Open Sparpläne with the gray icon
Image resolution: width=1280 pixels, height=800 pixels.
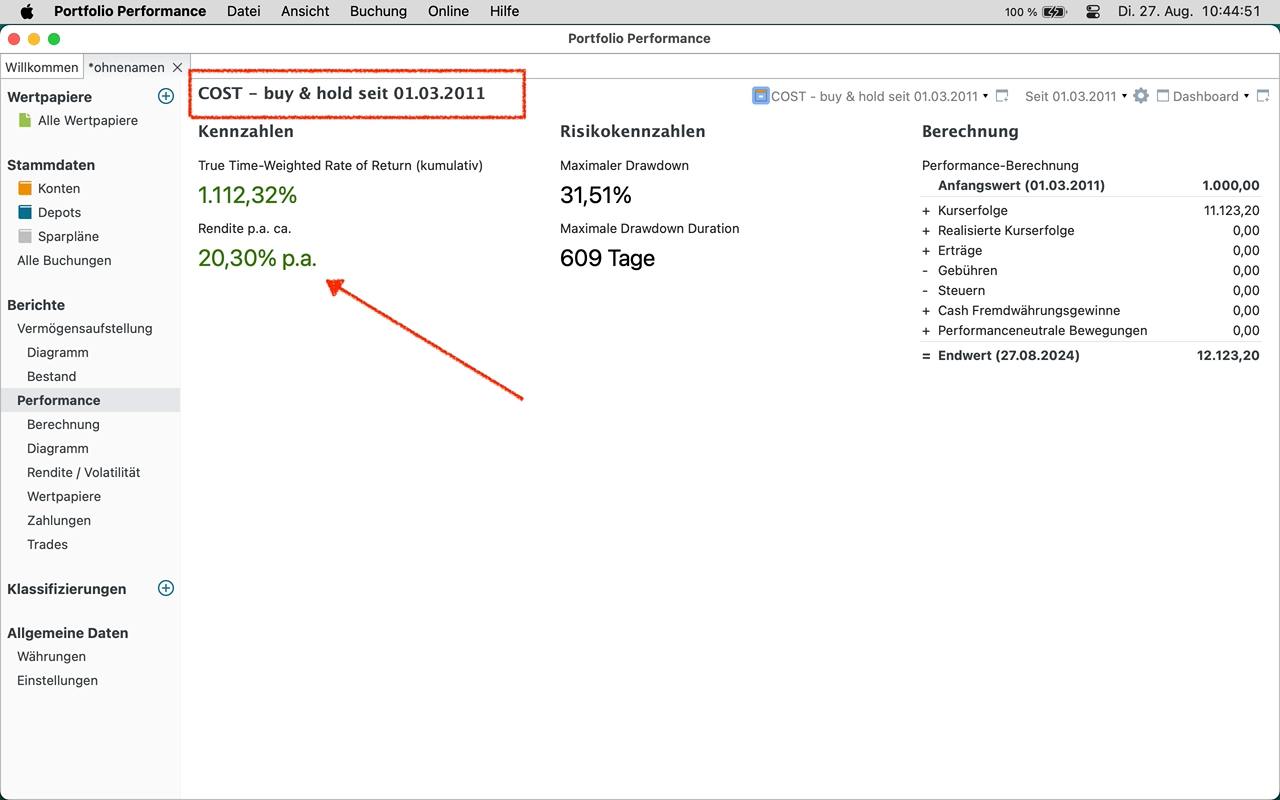67,236
